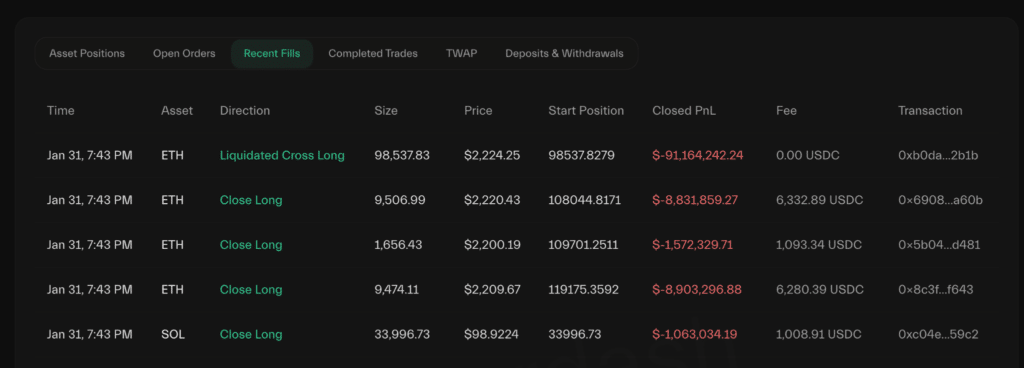Click the Direction column header
The width and height of the screenshot is (1024, 368).
(x=245, y=111)
